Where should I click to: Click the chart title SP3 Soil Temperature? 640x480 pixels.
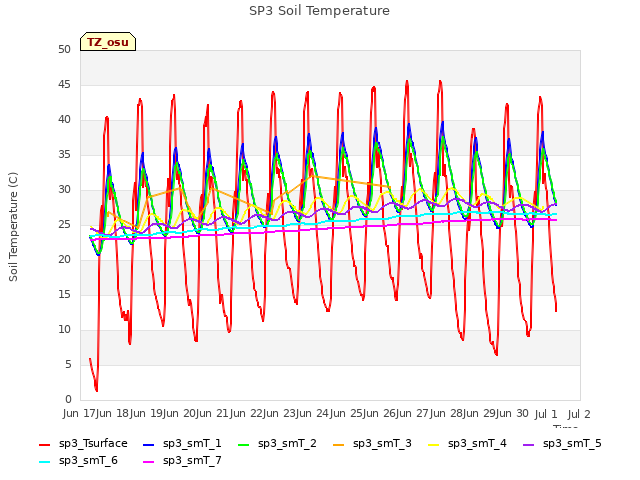(x=319, y=11)
